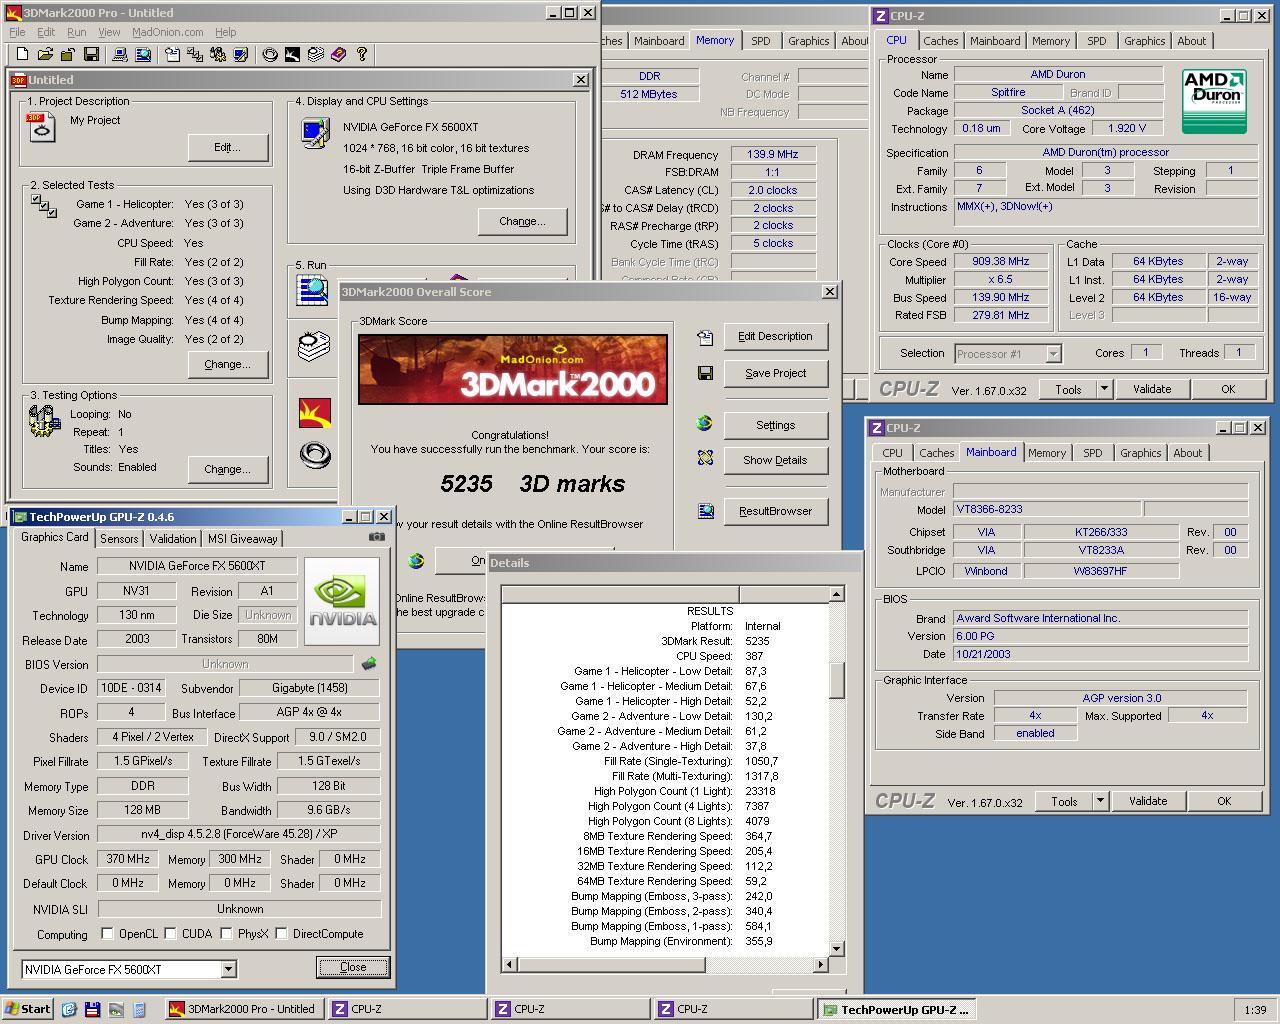Enable the OpenCL checkbox in GPU-Z

pos(107,934)
